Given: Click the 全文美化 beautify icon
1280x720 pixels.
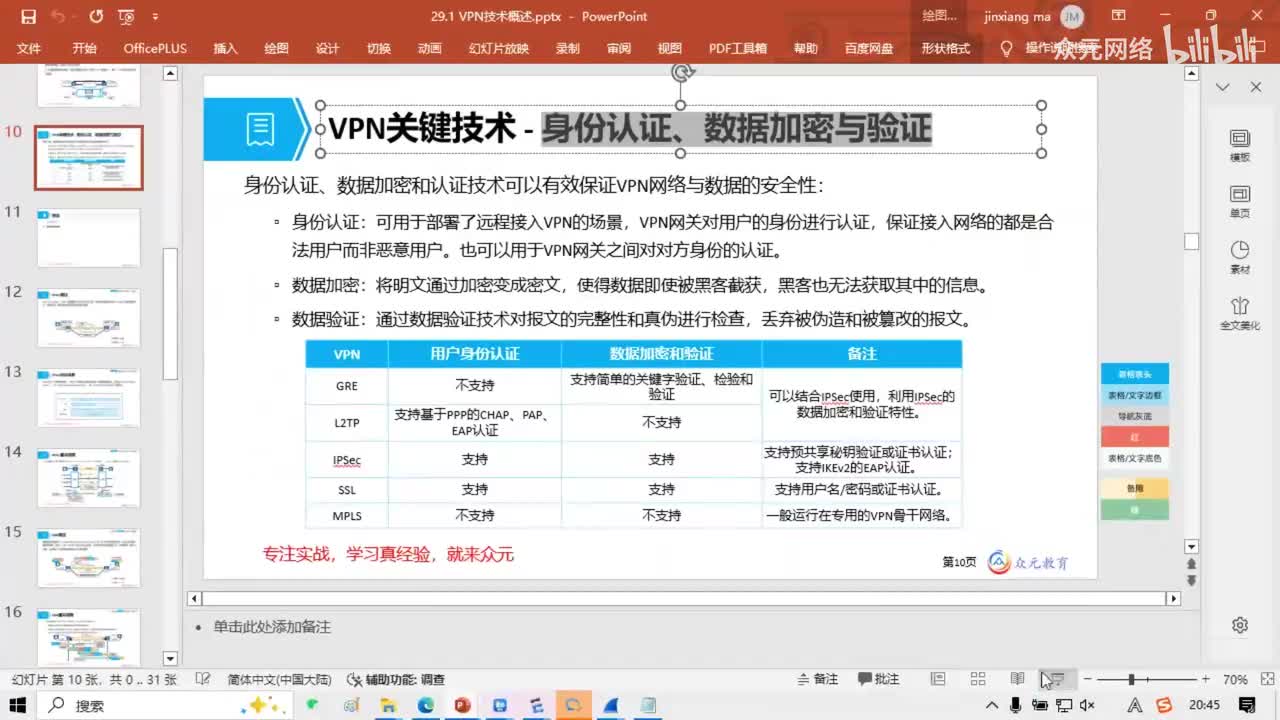Looking at the screenshot, I should pos(1240,313).
